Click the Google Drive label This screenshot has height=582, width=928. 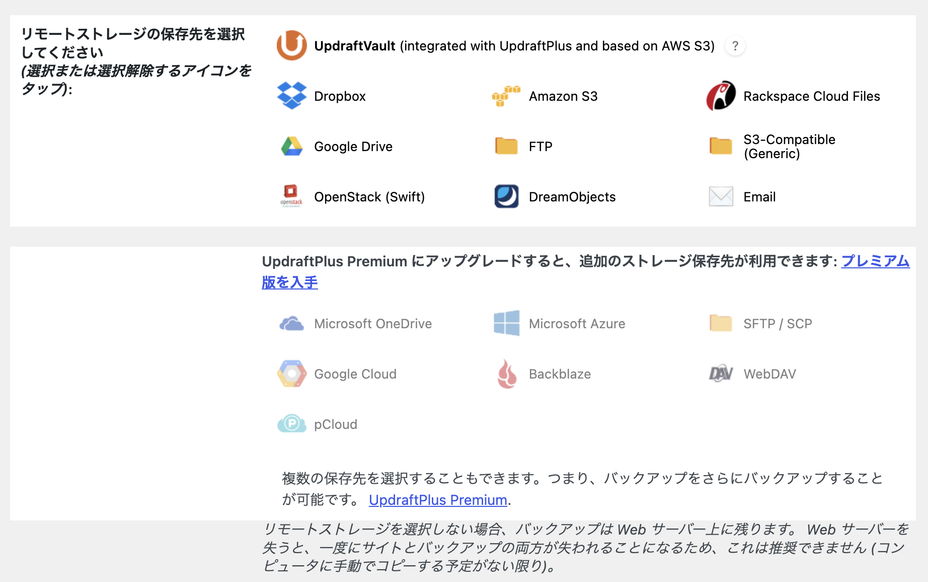point(353,146)
